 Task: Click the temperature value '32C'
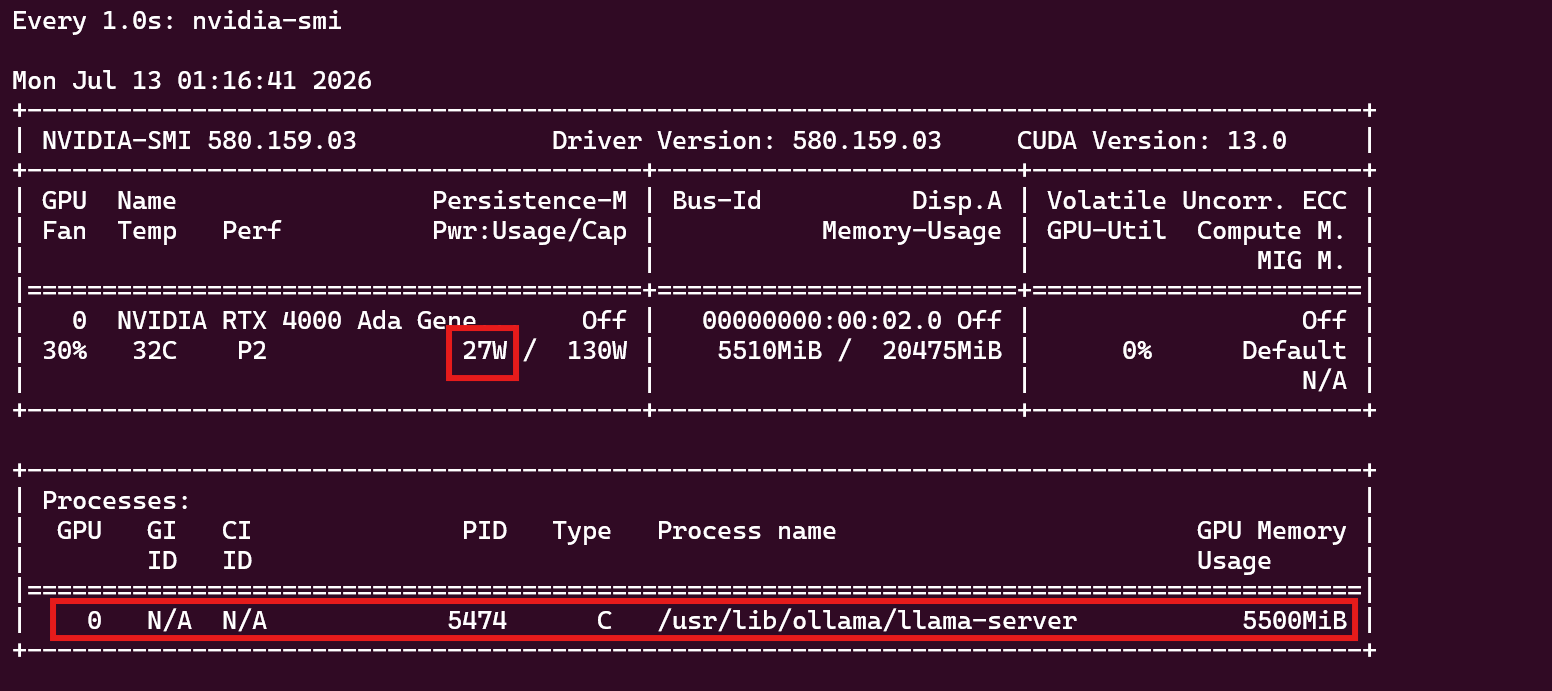pos(154,351)
